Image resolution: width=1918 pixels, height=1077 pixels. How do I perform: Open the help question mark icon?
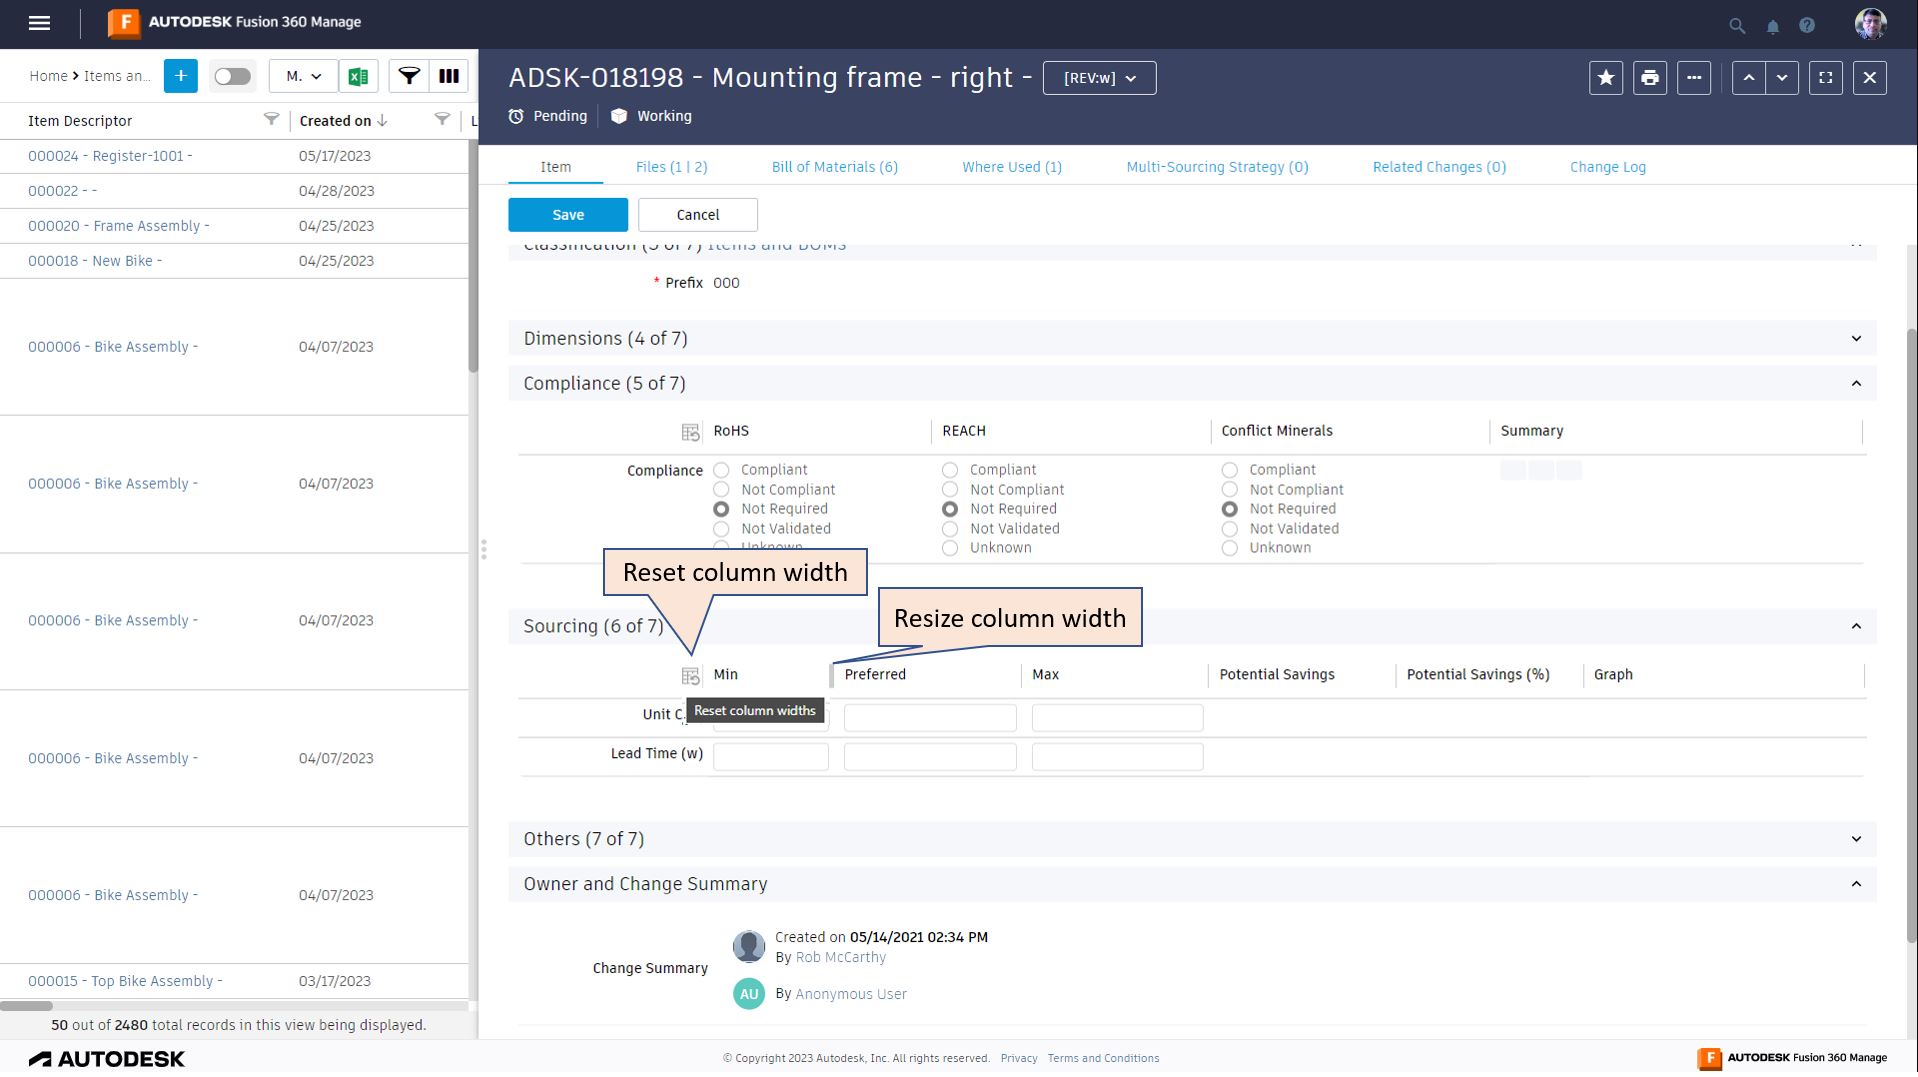point(1807,26)
